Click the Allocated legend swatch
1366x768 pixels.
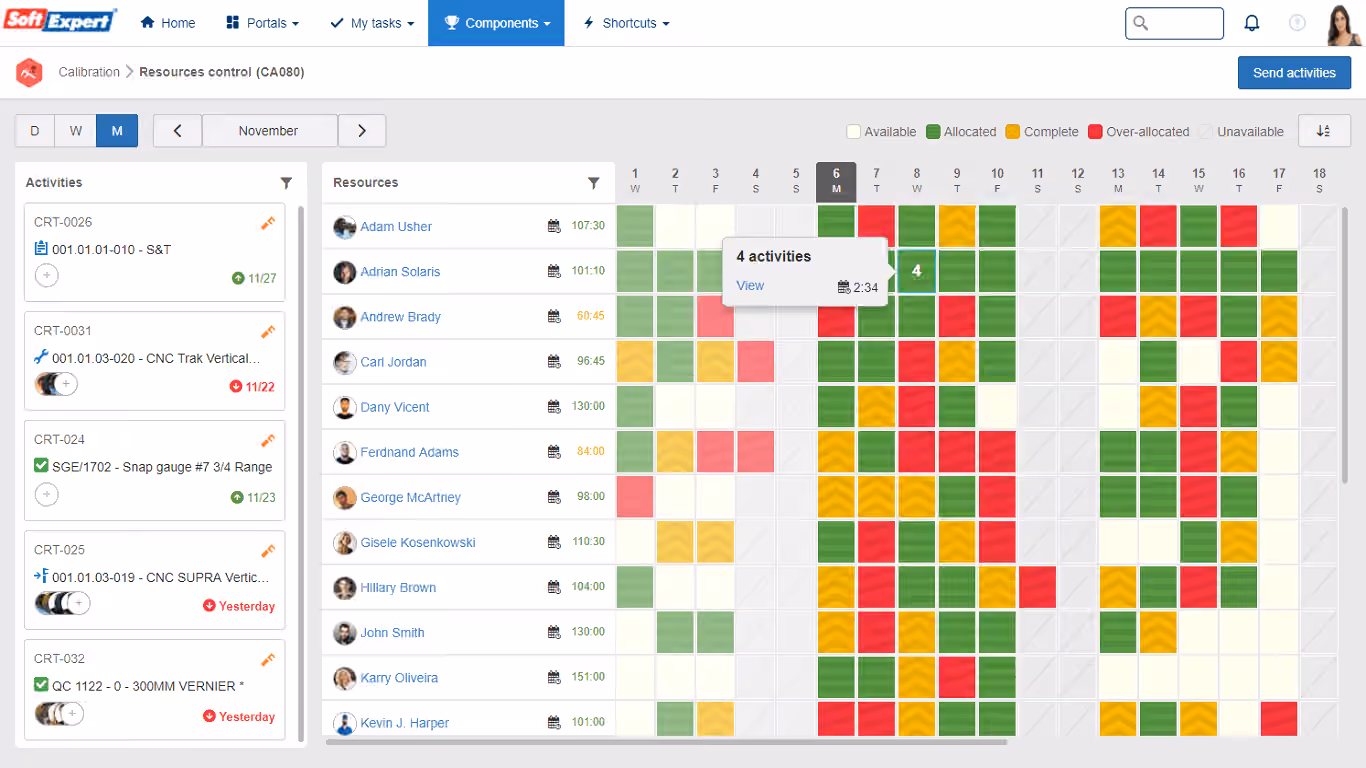coord(933,131)
